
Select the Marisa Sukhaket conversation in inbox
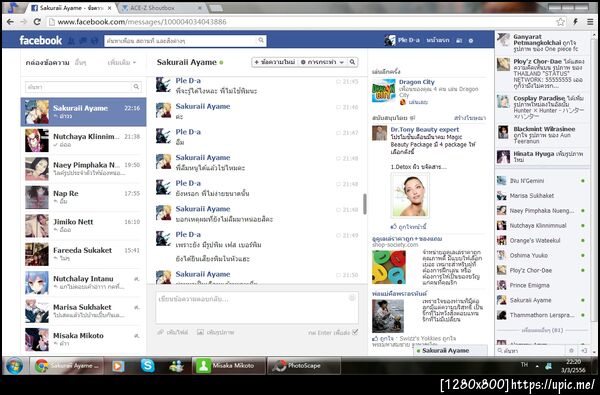[83, 311]
